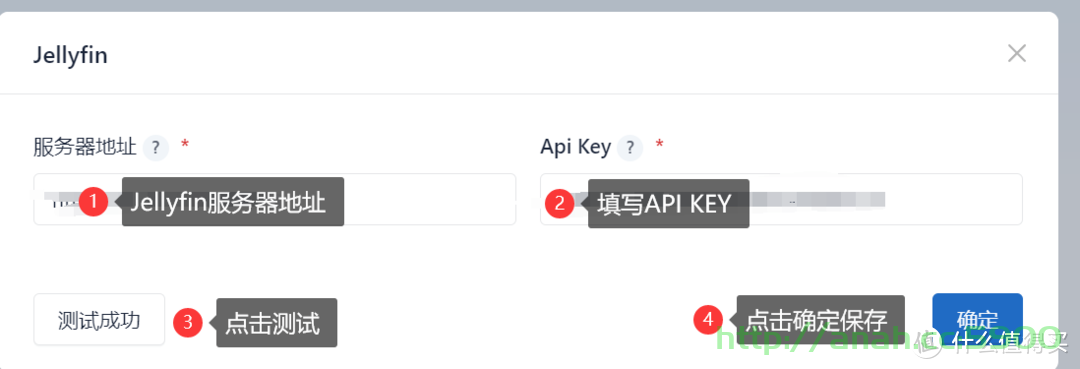Click the red step 1 marker

94,202
